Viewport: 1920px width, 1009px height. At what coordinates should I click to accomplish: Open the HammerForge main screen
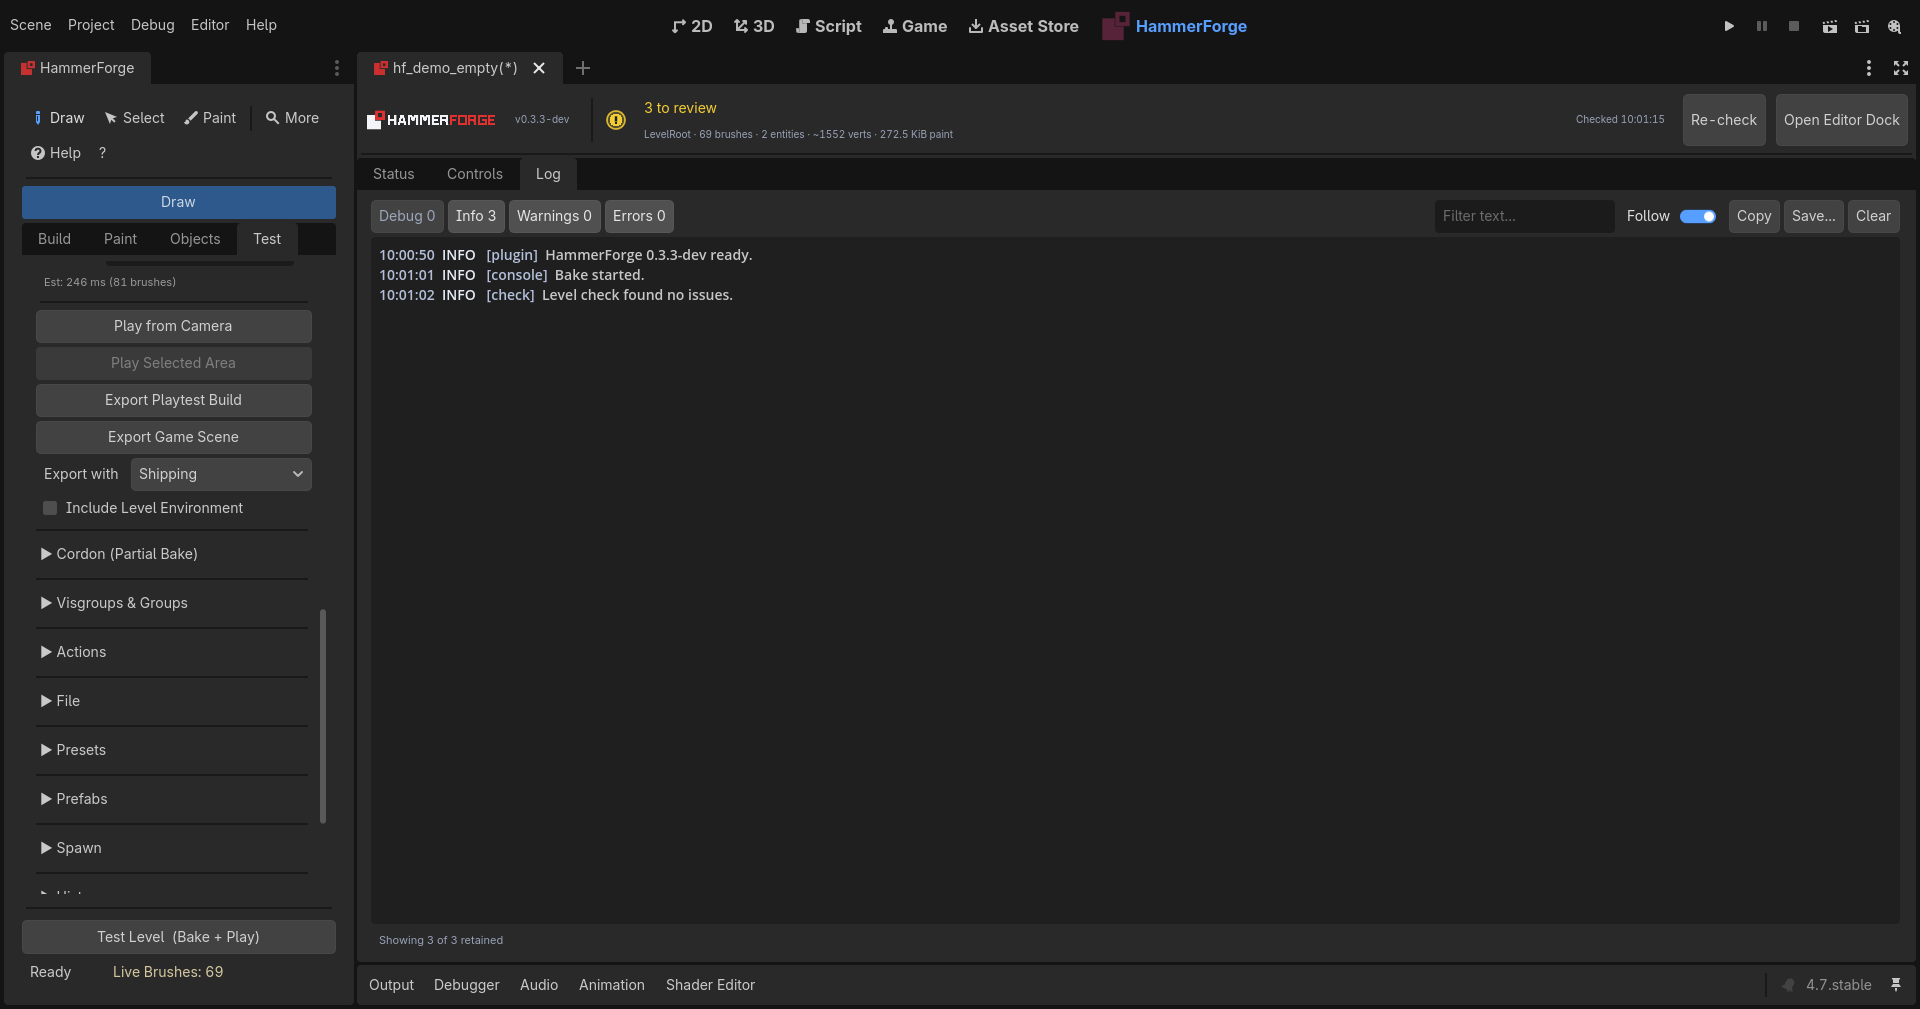[x=1175, y=26]
